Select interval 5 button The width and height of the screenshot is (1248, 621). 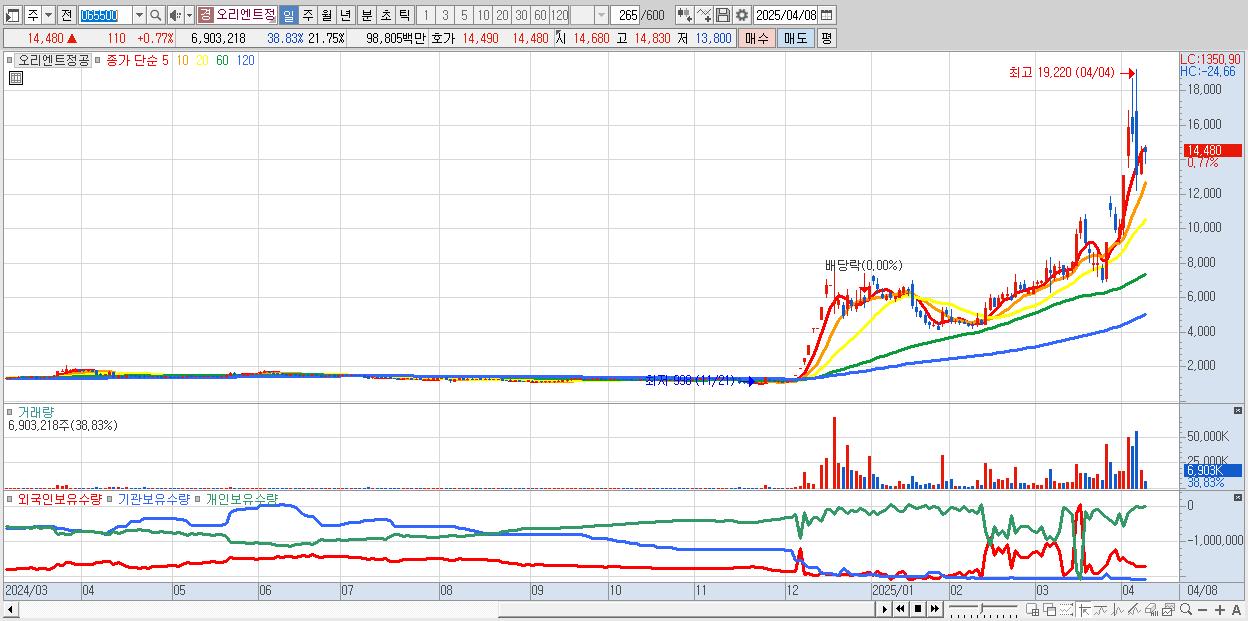click(464, 15)
